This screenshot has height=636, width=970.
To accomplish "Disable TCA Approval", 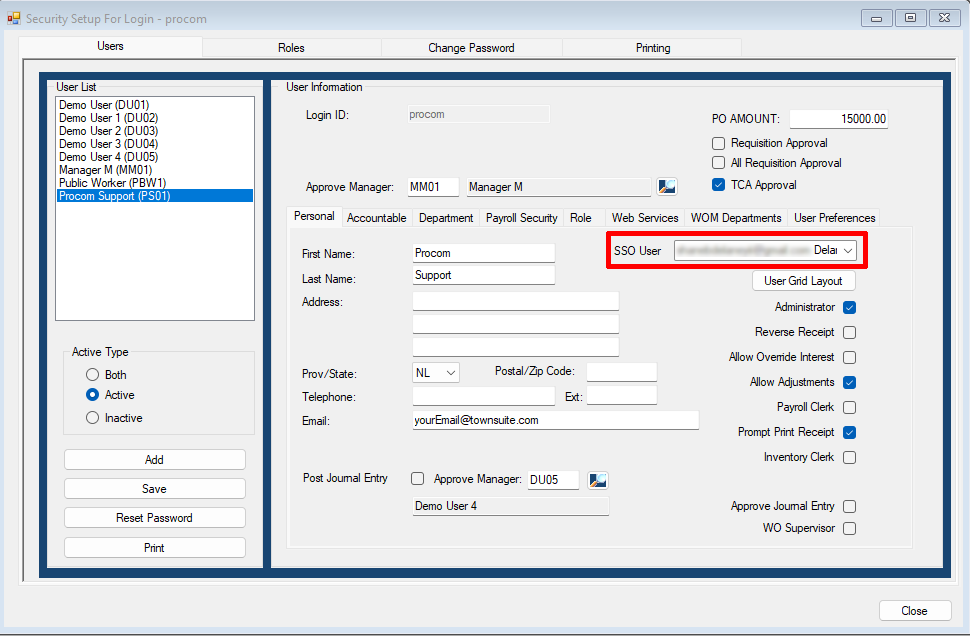I will (x=718, y=183).
